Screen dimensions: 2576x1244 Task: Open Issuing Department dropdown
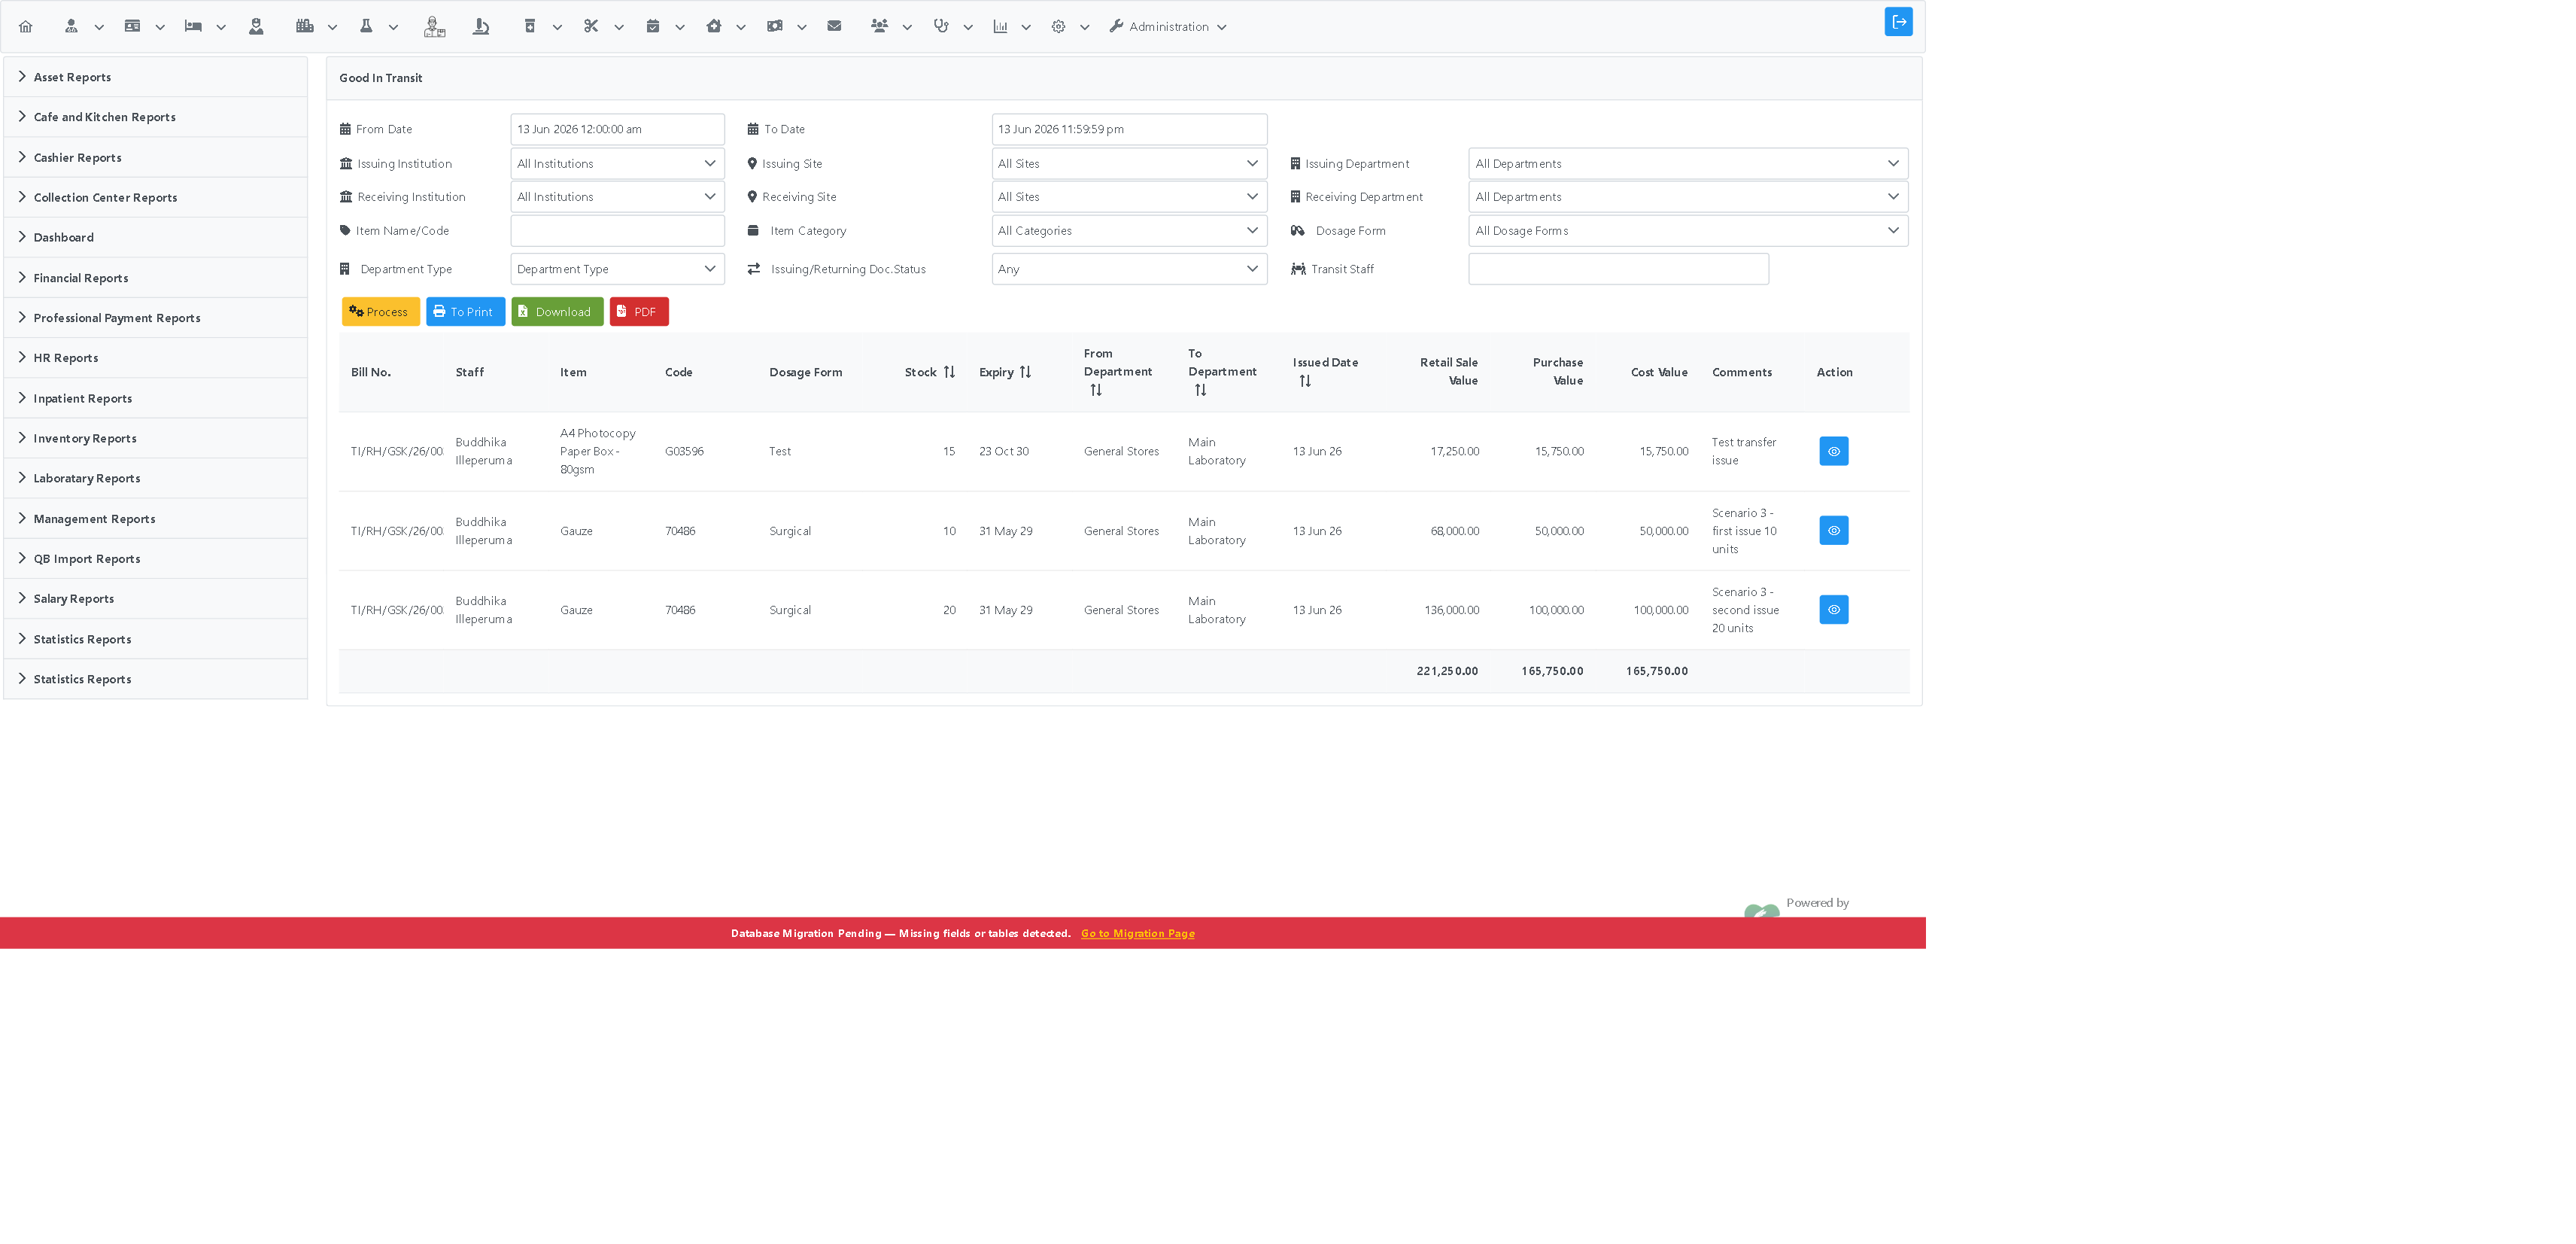pyautogui.click(x=1688, y=164)
